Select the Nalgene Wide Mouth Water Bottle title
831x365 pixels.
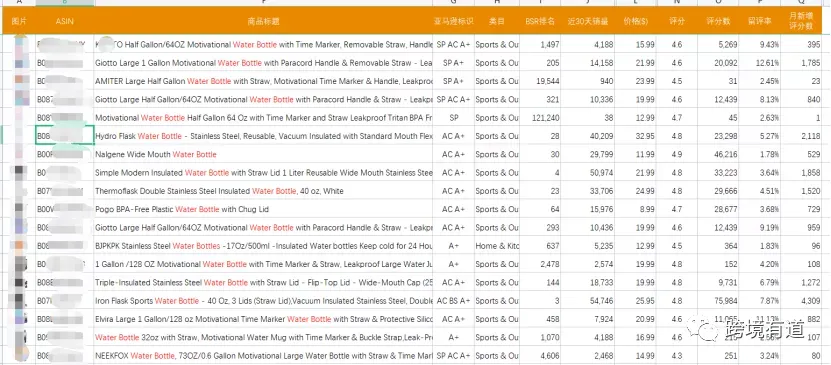(156, 154)
